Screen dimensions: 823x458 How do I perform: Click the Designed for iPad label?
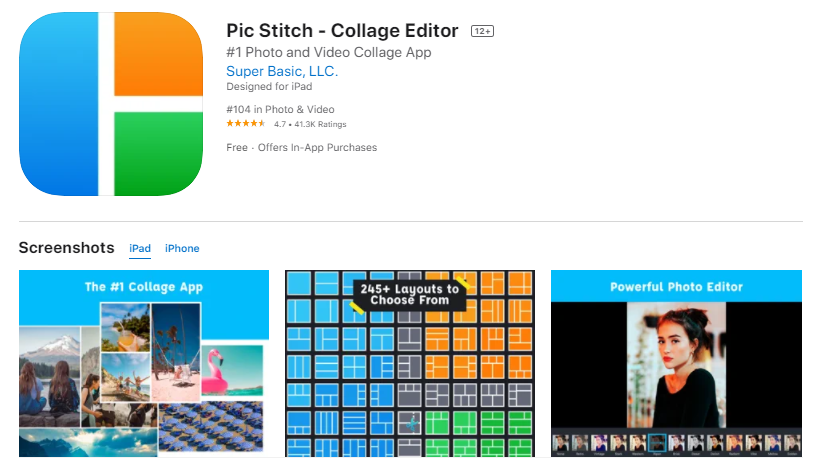tap(262, 86)
